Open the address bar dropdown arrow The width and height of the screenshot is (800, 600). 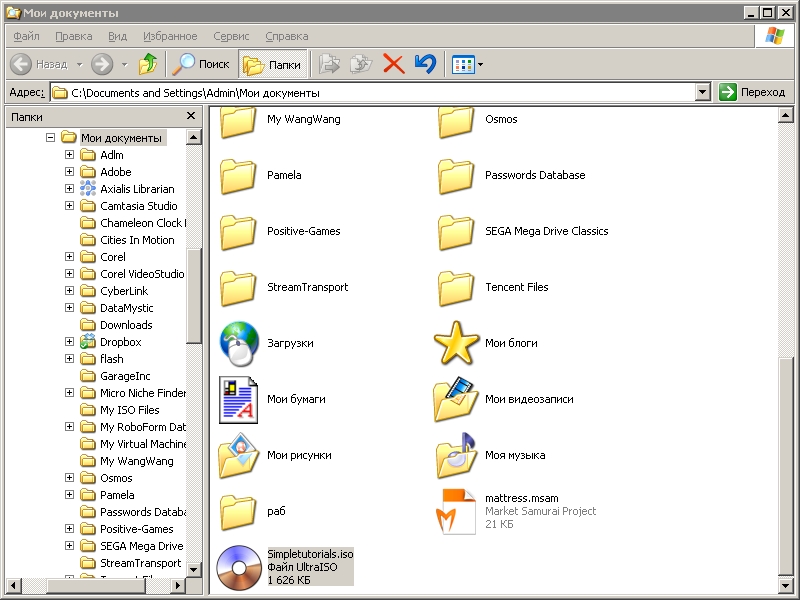(703, 92)
